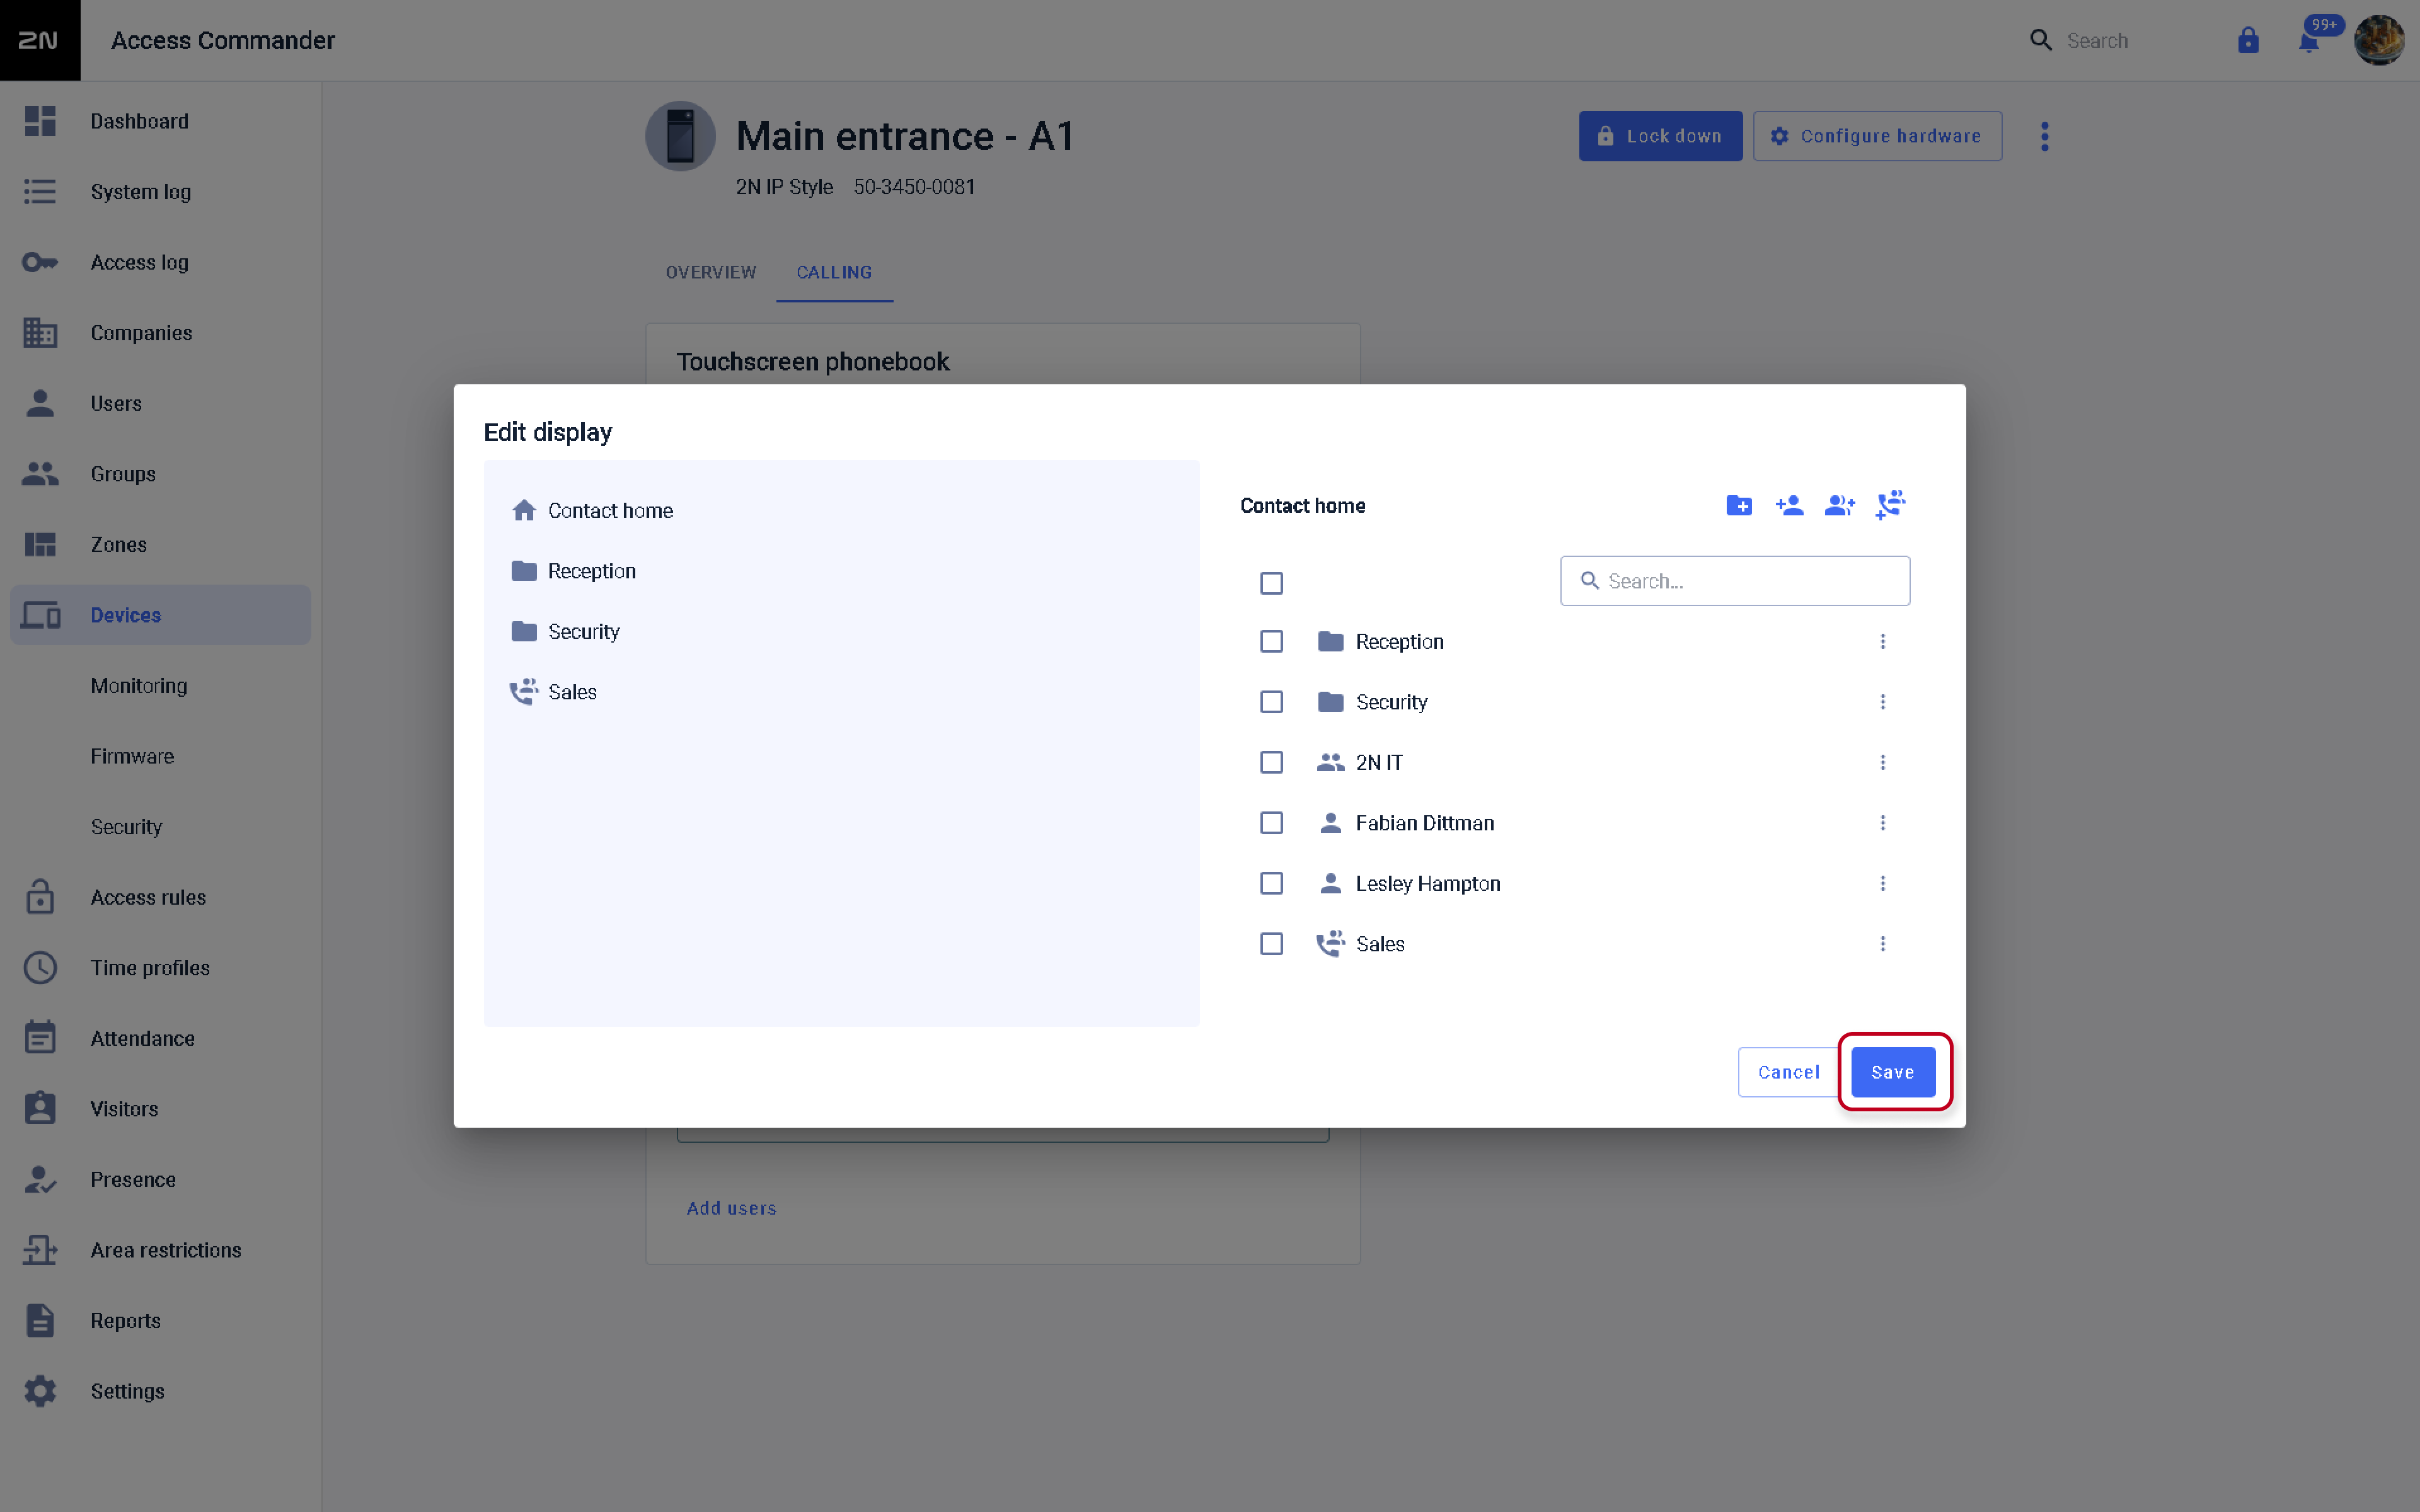Open the three-dot menu for Security row

tap(1882, 702)
